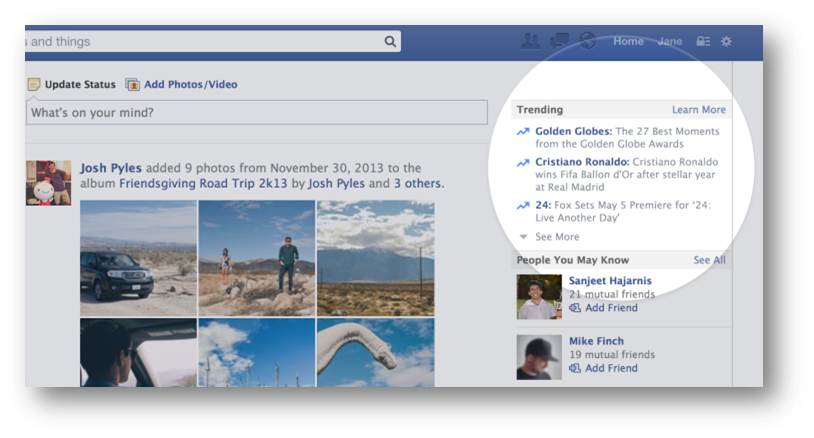Viewport: 814px width, 438px height.
Task: Click the top search box field
Action: pyautogui.click(x=212, y=42)
